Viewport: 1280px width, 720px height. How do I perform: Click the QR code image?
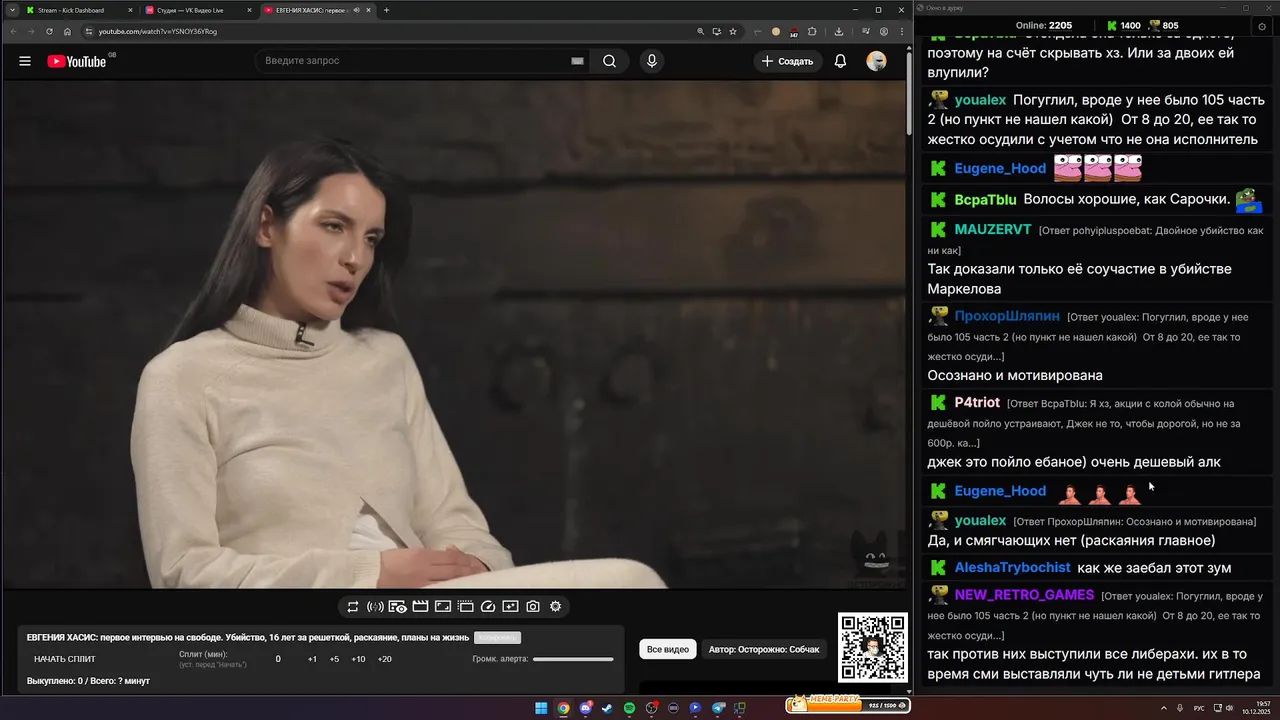point(872,647)
